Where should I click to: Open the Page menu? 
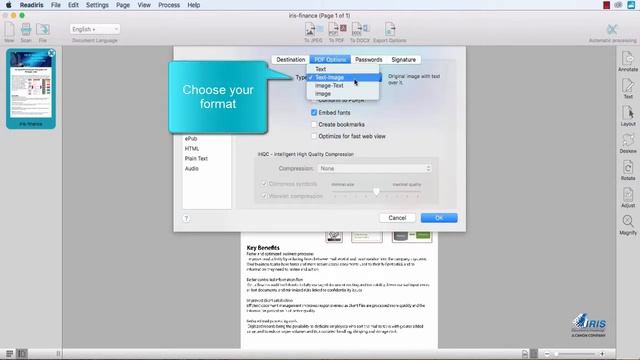coord(123,5)
